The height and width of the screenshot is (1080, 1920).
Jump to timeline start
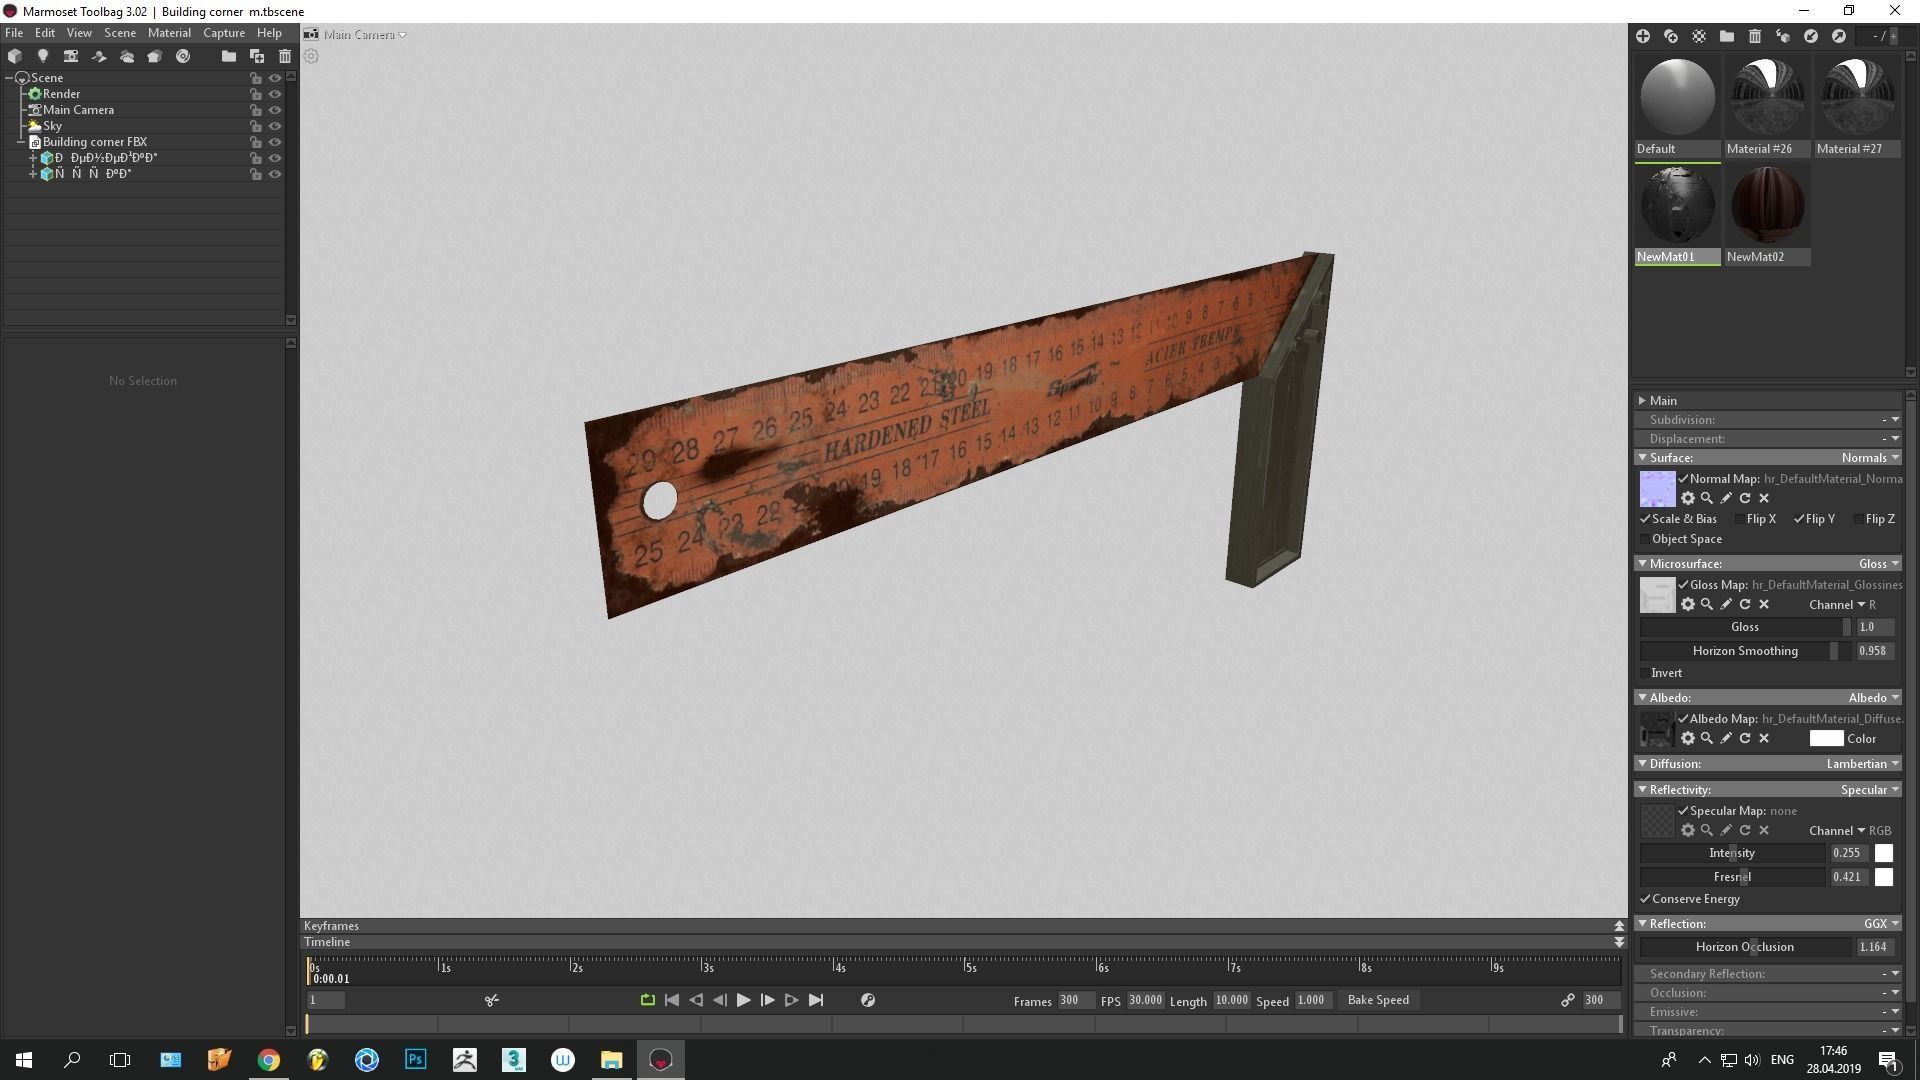[672, 1000]
